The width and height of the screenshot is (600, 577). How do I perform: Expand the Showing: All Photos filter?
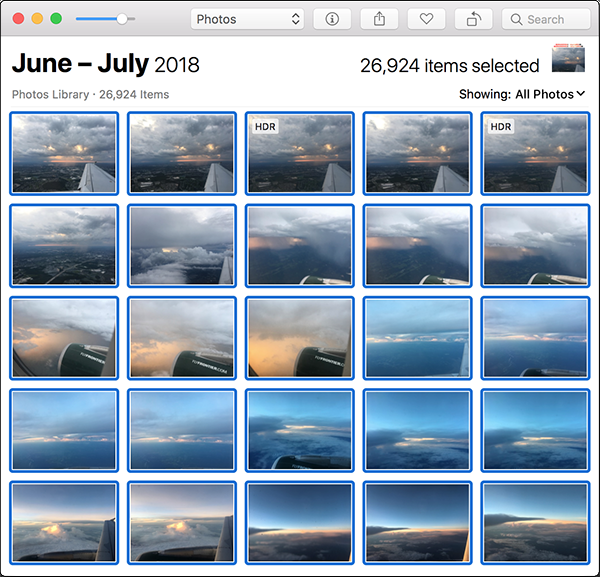coord(521,94)
